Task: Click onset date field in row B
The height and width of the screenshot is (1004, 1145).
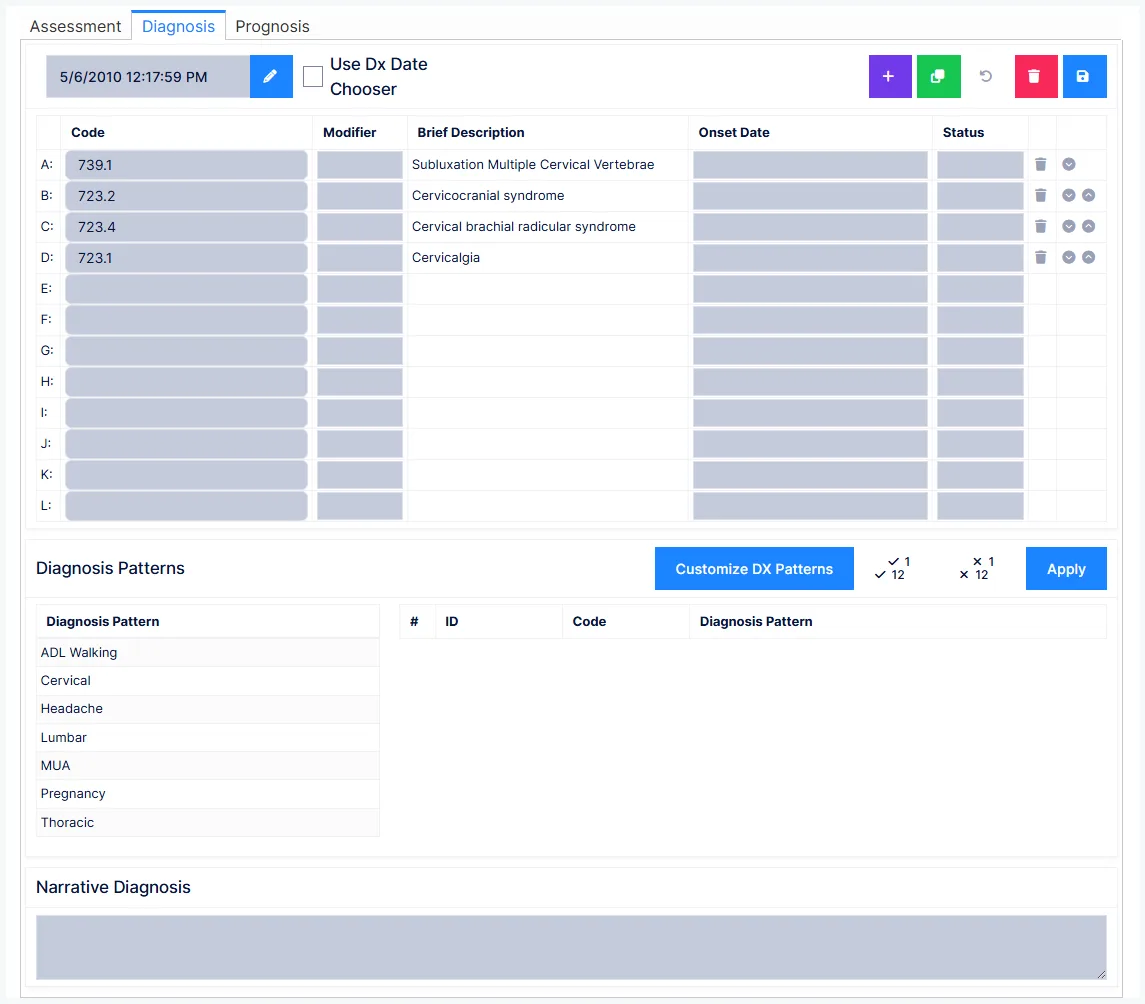Action: pyautogui.click(x=810, y=196)
